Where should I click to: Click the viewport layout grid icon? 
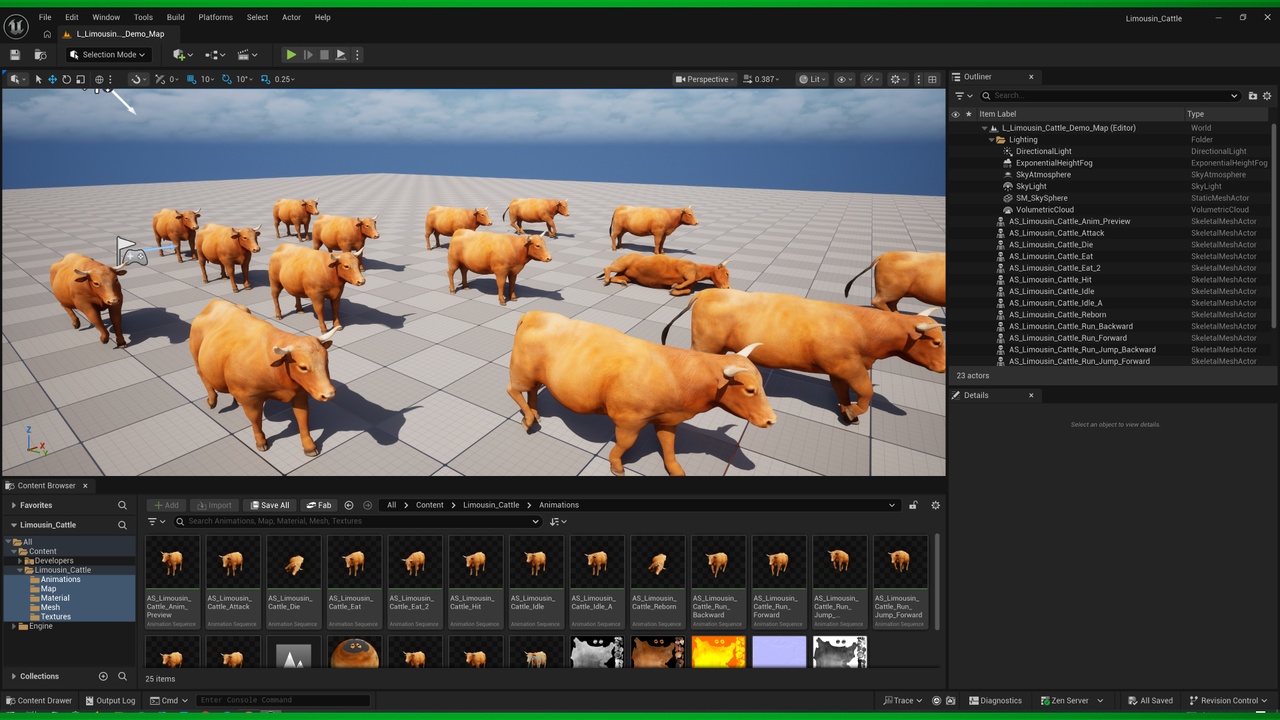pos(932,79)
